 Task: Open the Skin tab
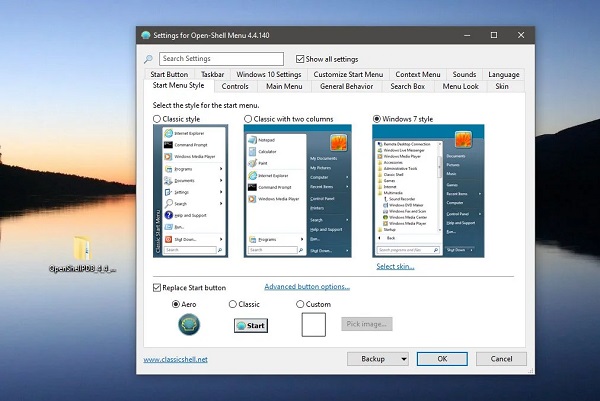coord(502,86)
